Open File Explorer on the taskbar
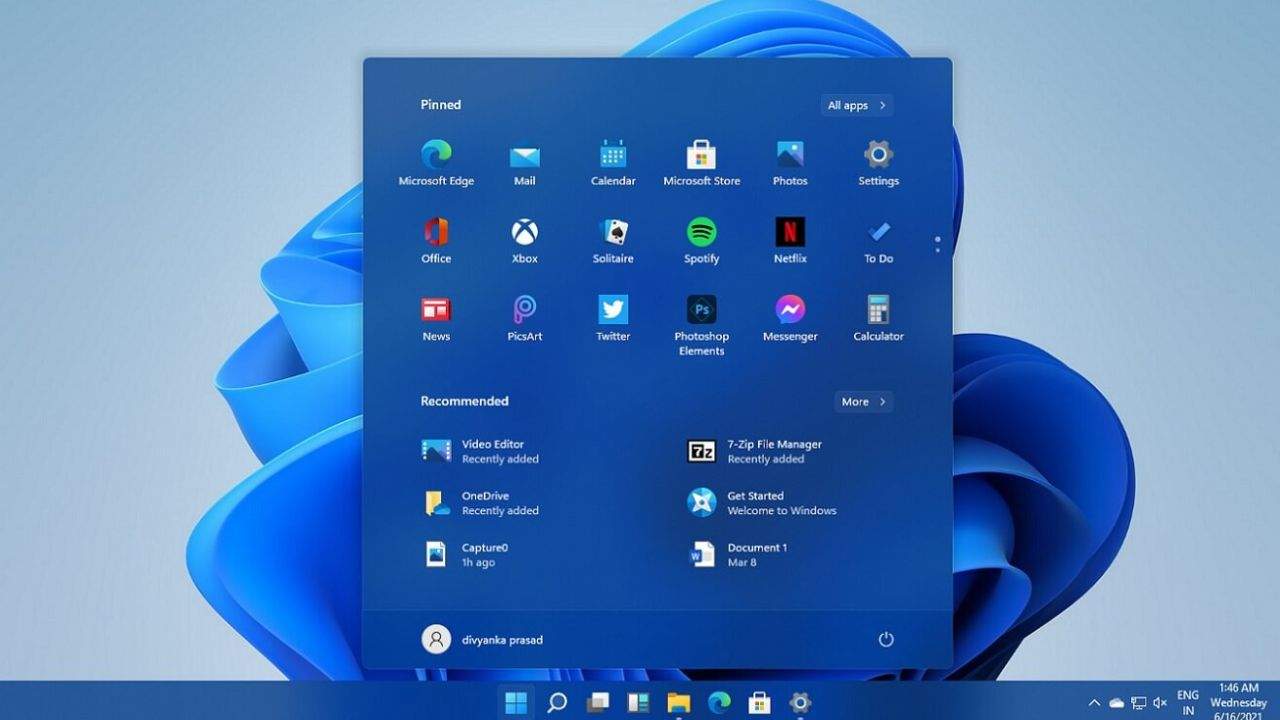Image resolution: width=1280 pixels, height=720 pixels. pyautogui.click(x=679, y=702)
